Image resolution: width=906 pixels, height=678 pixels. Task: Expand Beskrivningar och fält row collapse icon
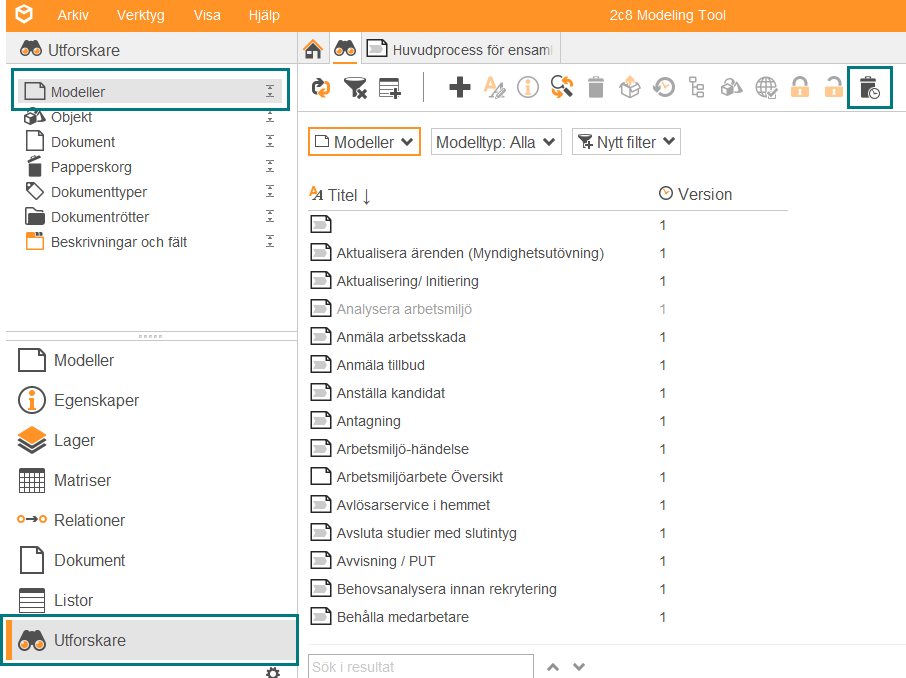click(270, 241)
